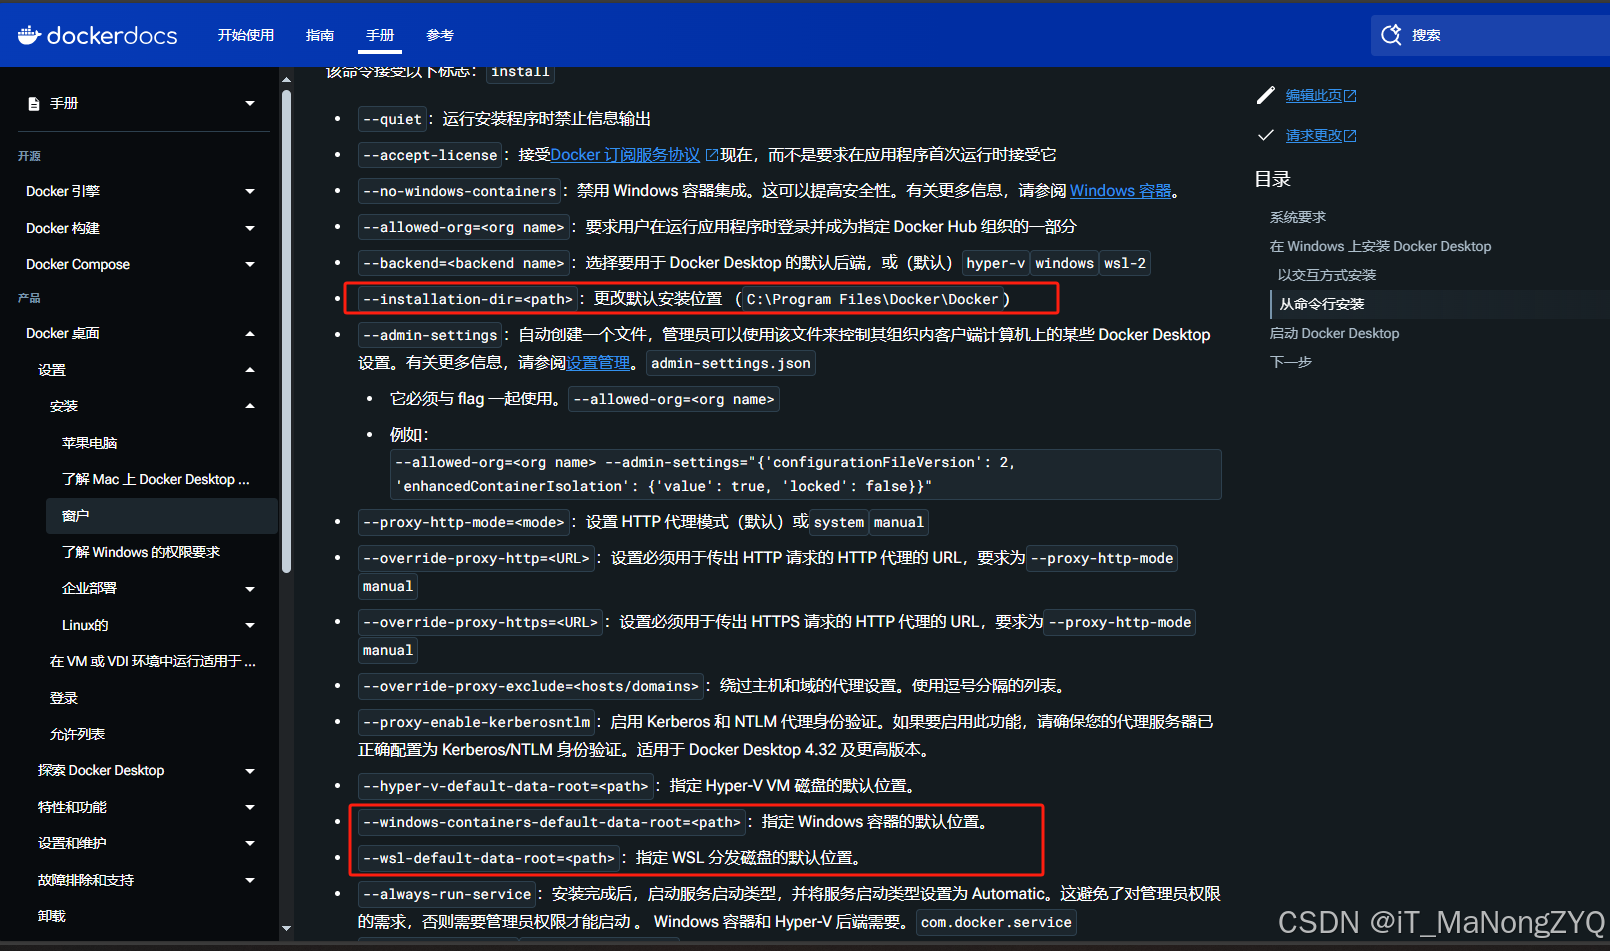The image size is (1610, 951).
Task: Navigate to 系统要求 in the table of contents
Action: (x=1298, y=216)
